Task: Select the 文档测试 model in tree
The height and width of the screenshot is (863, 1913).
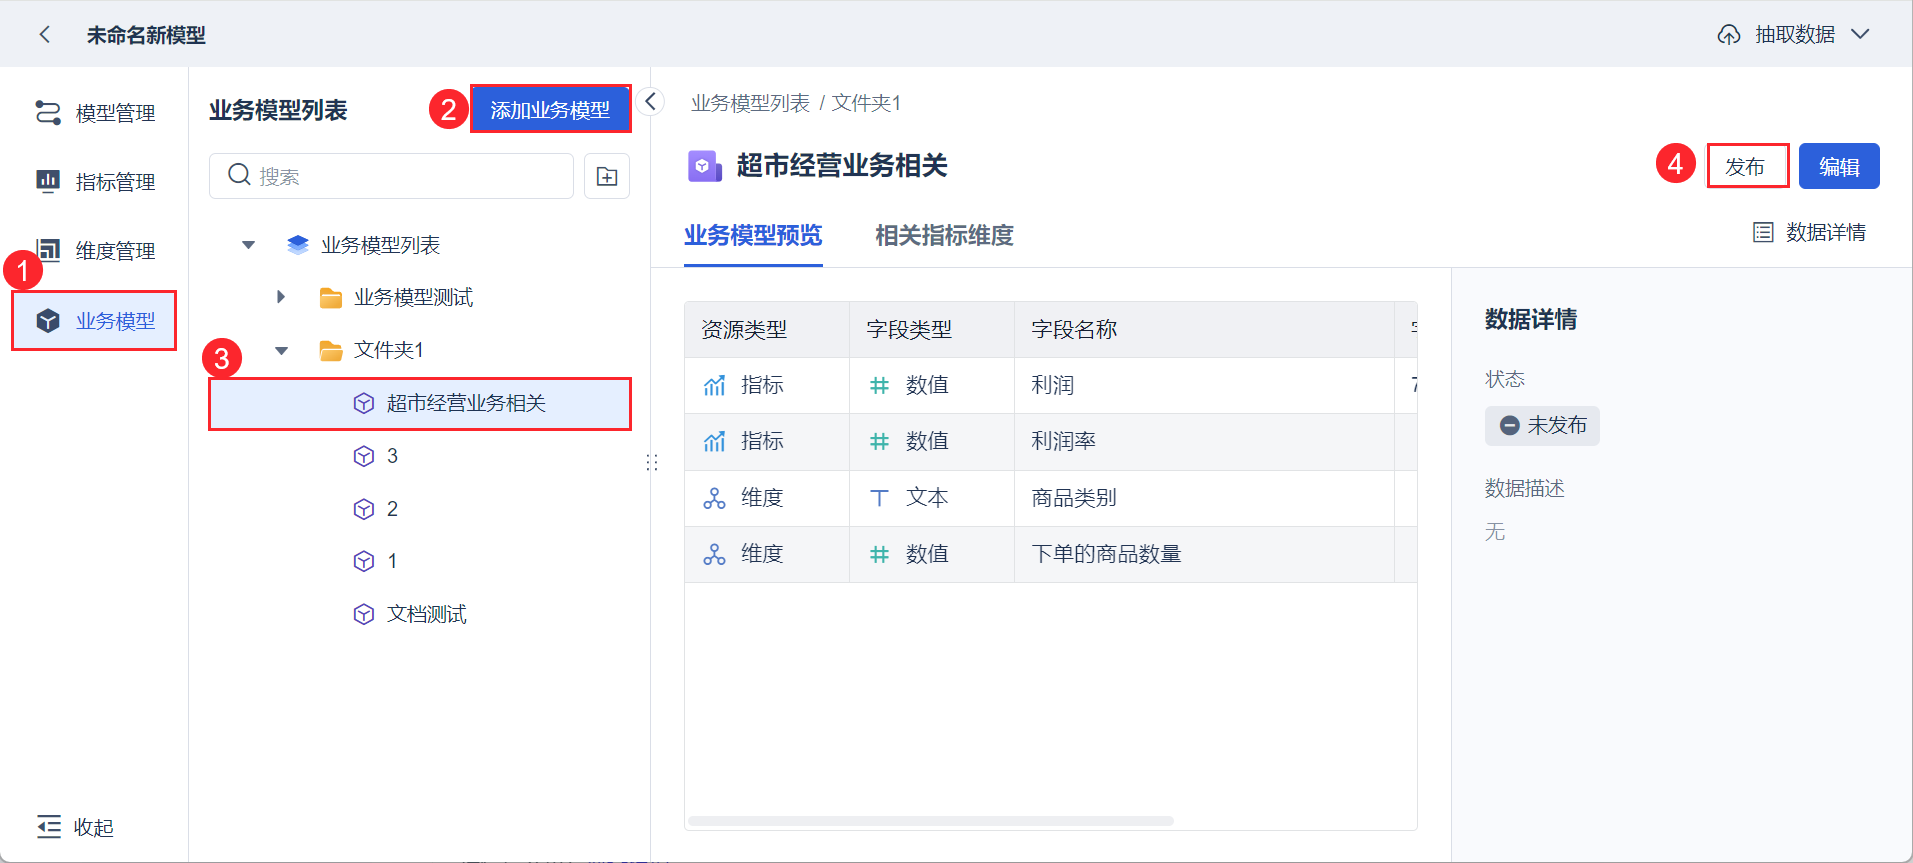Action: pos(426,614)
